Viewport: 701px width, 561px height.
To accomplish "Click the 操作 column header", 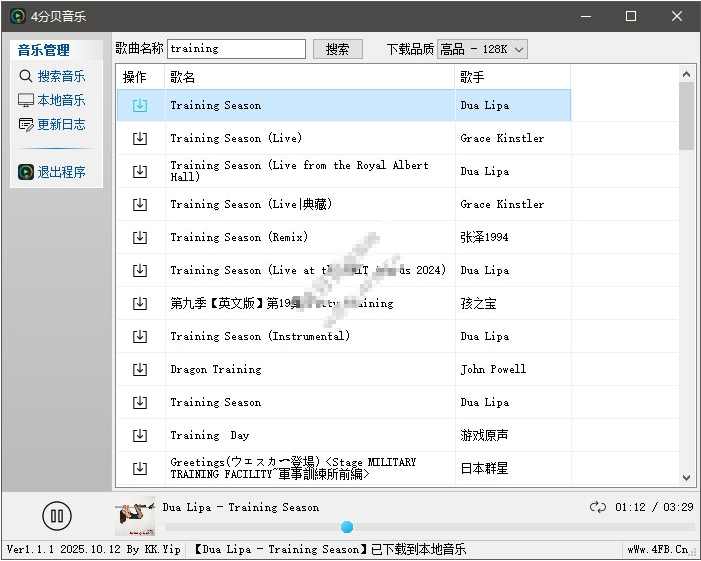I will [x=141, y=77].
